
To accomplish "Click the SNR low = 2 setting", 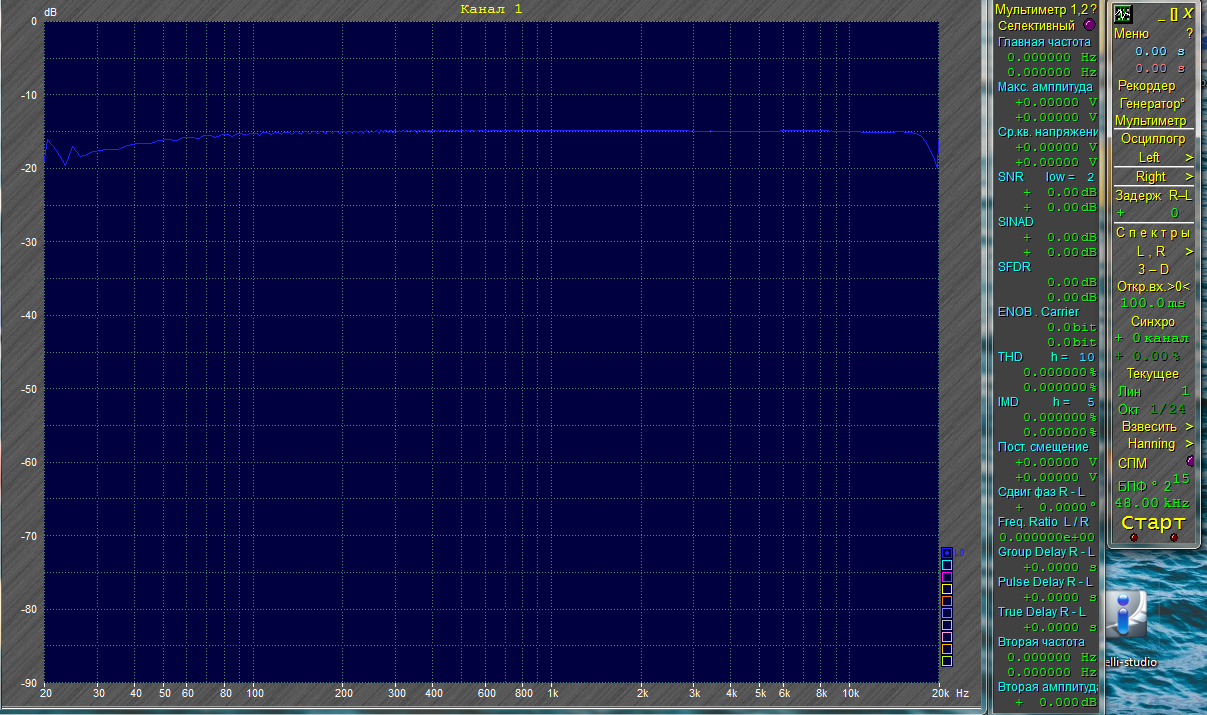I will (x=1046, y=177).
